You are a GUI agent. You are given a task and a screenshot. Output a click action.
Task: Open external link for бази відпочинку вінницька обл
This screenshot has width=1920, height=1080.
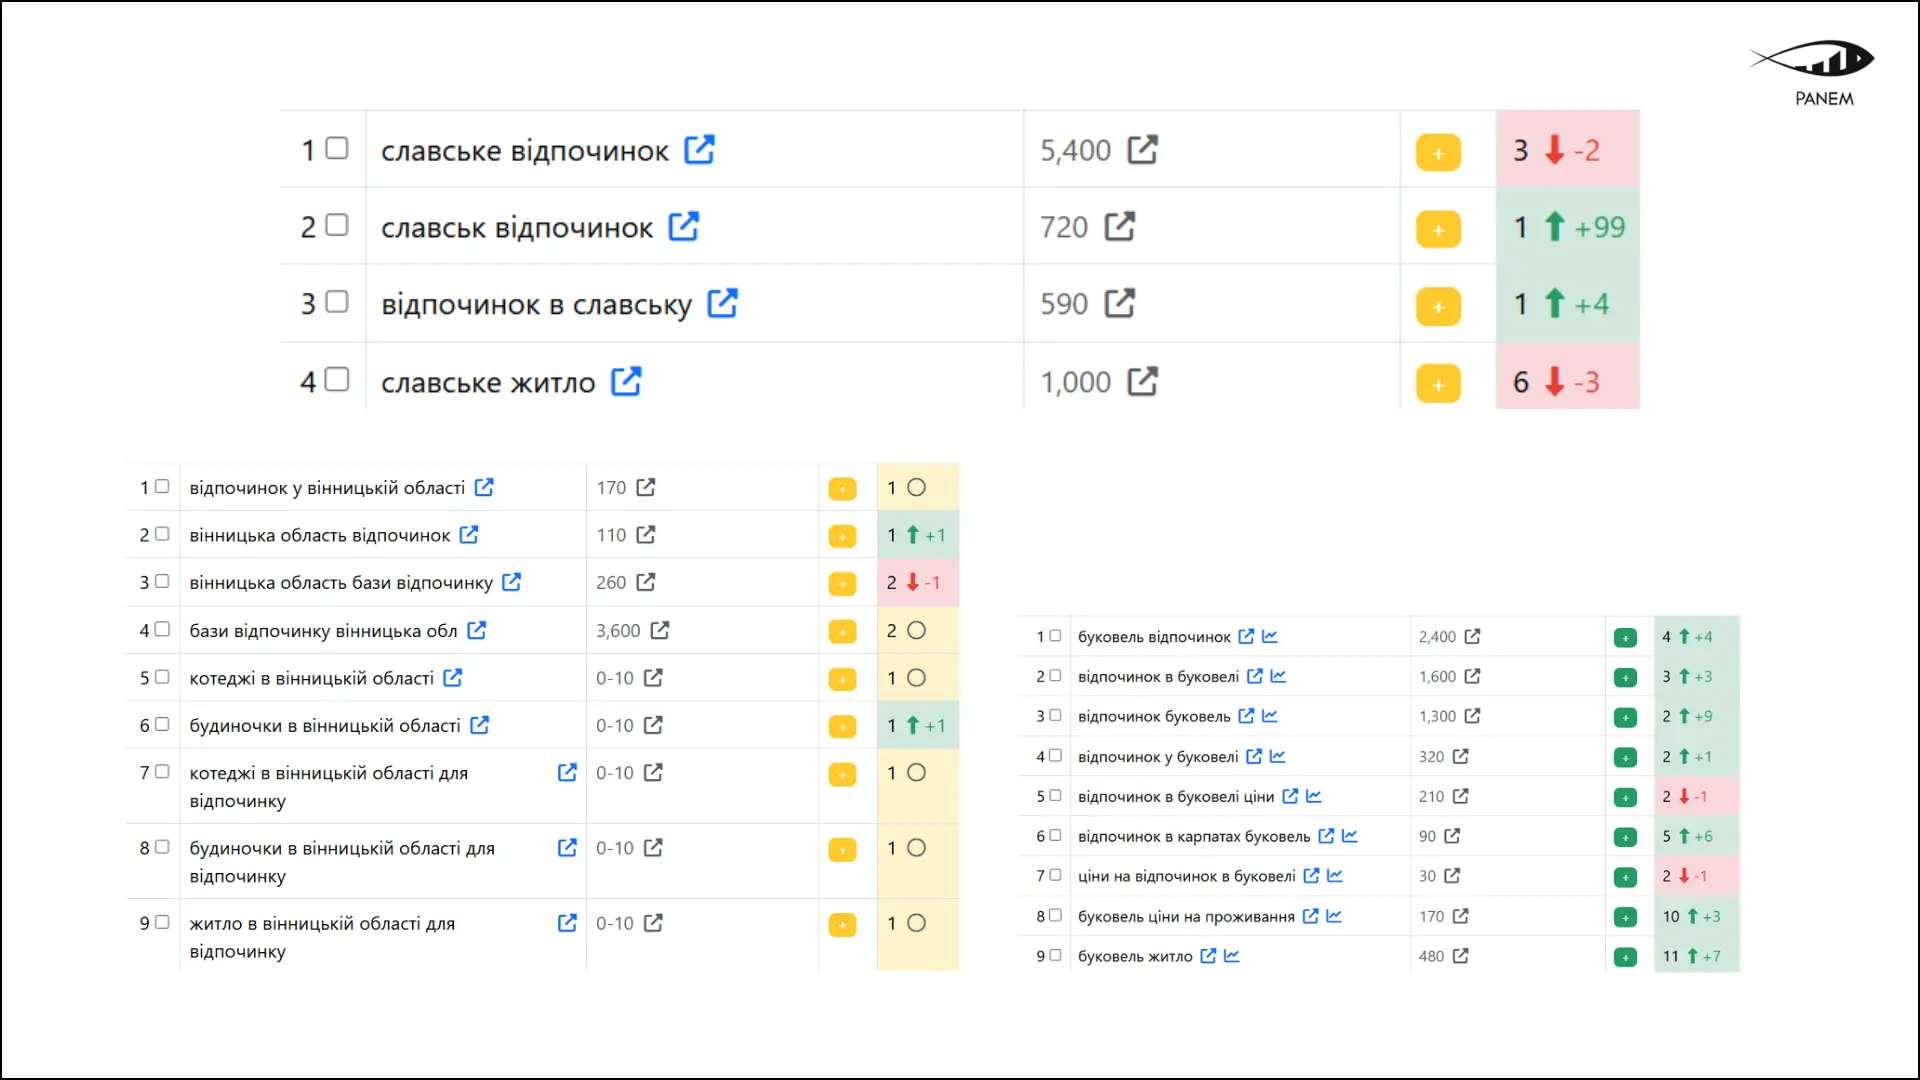pos(477,631)
